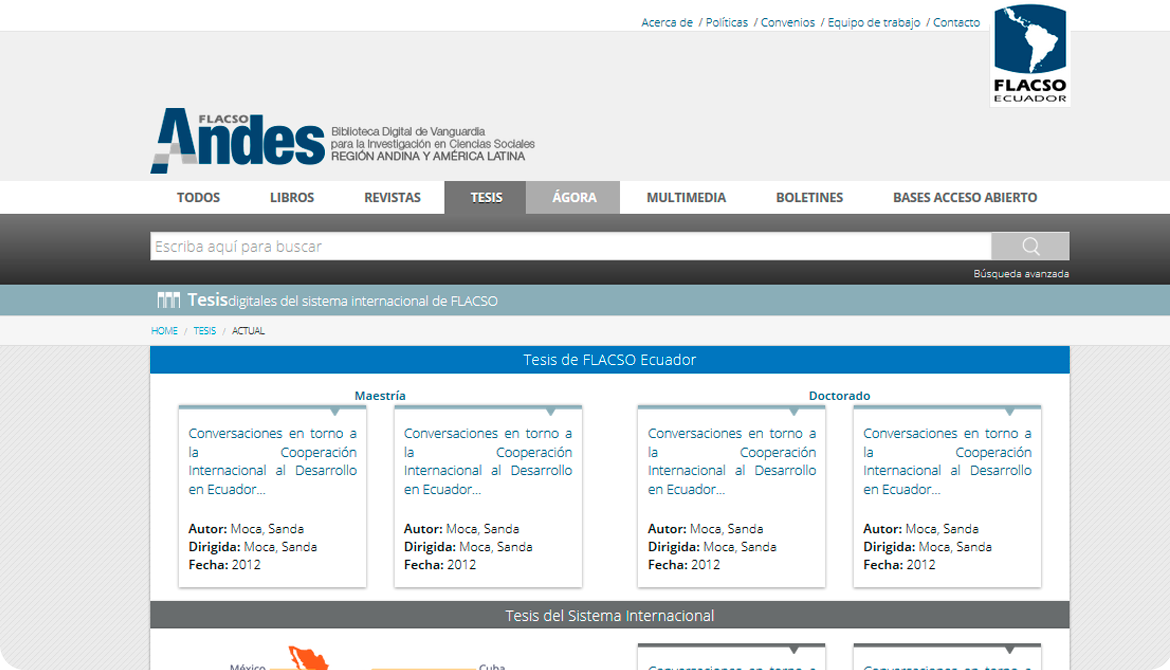This screenshot has height=670, width=1170.
Task: Click the México label on the map
Action: coord(248,666)
